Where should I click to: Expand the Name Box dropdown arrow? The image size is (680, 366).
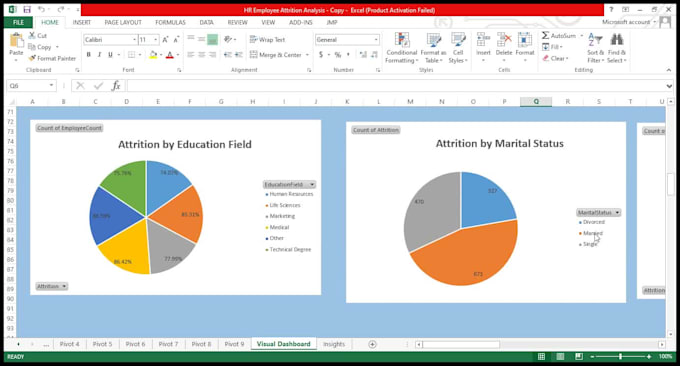(x=52, y=85)
